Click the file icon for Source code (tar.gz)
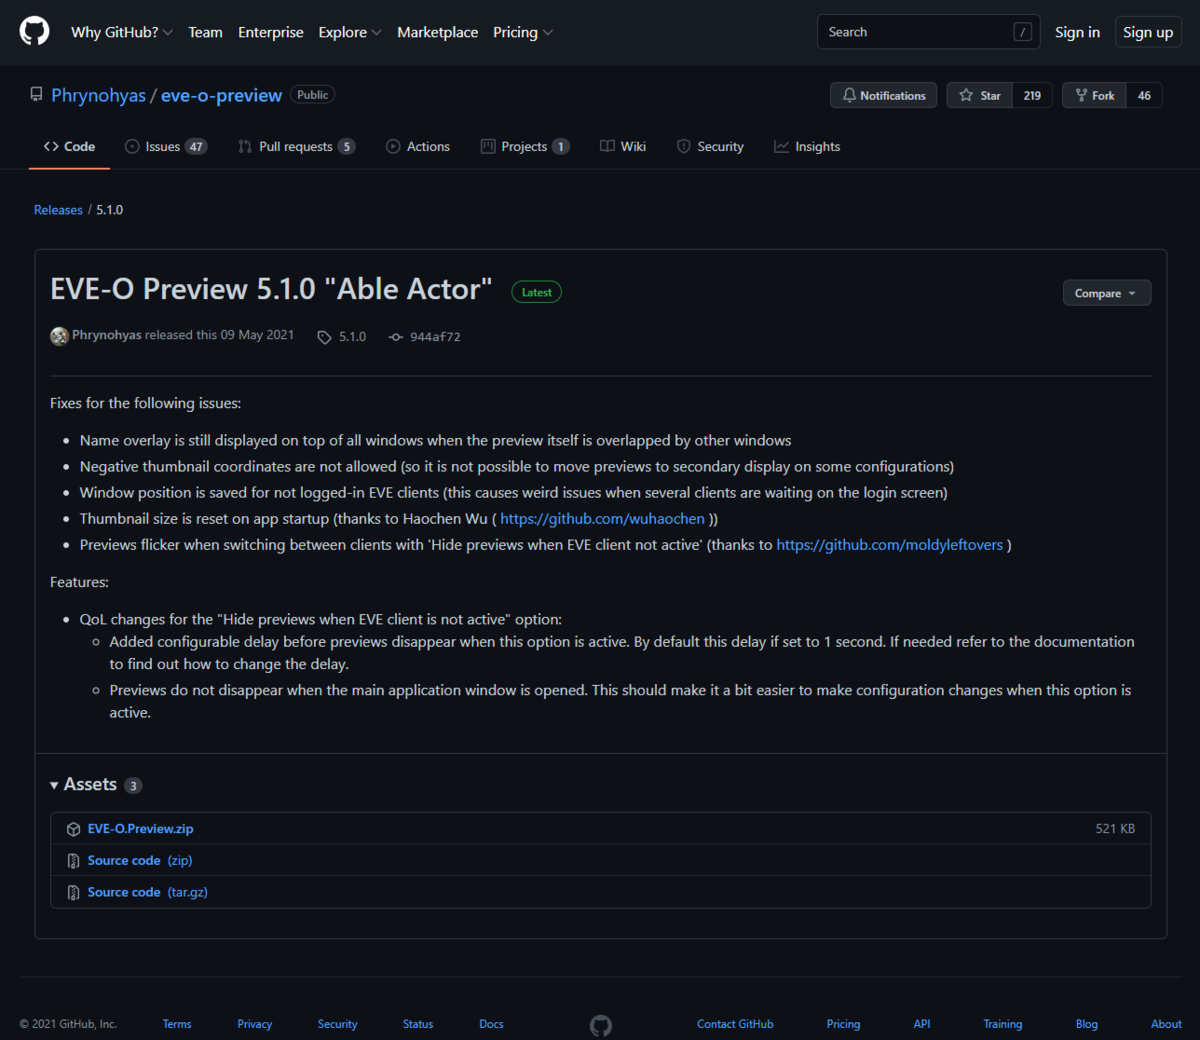The height and width of the screenshot is (1040, 1200). pyautogui.click(x=73, y=893)
